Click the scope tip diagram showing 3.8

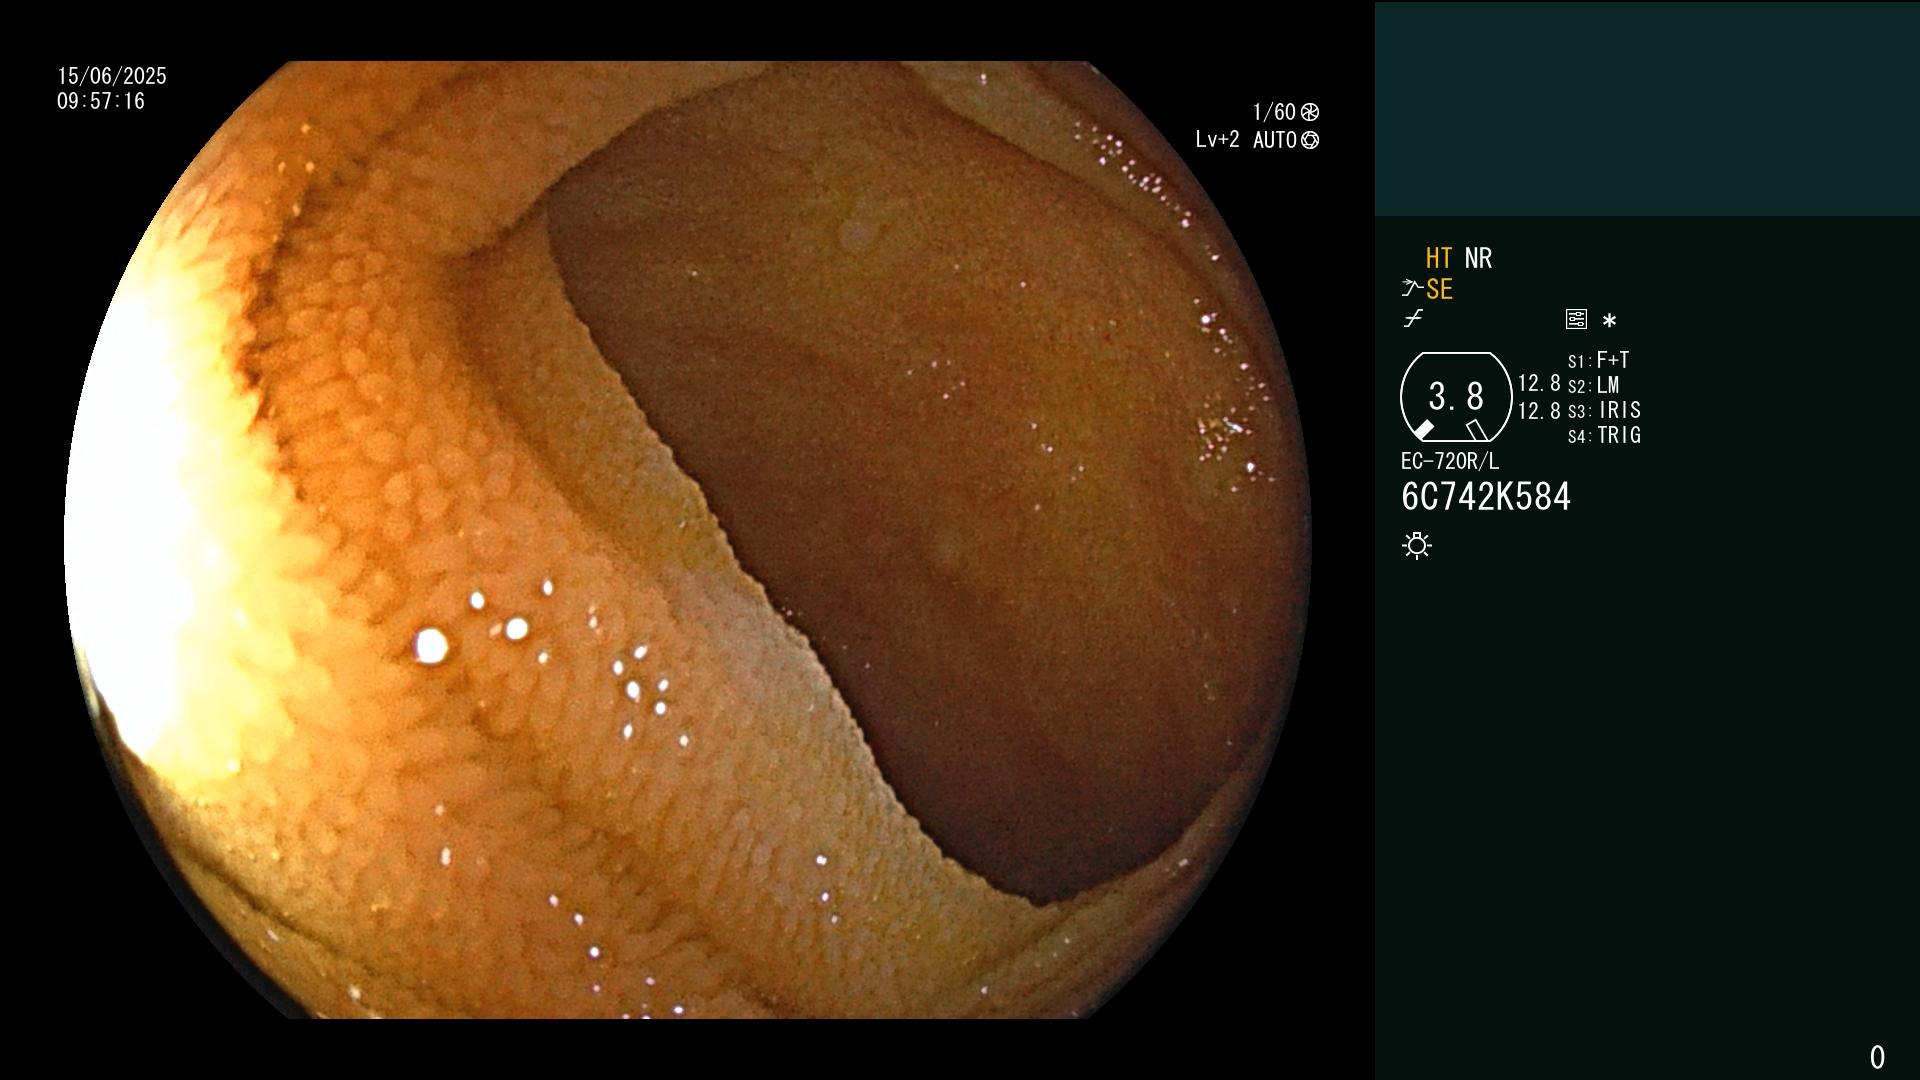[x=1456, y=397]
